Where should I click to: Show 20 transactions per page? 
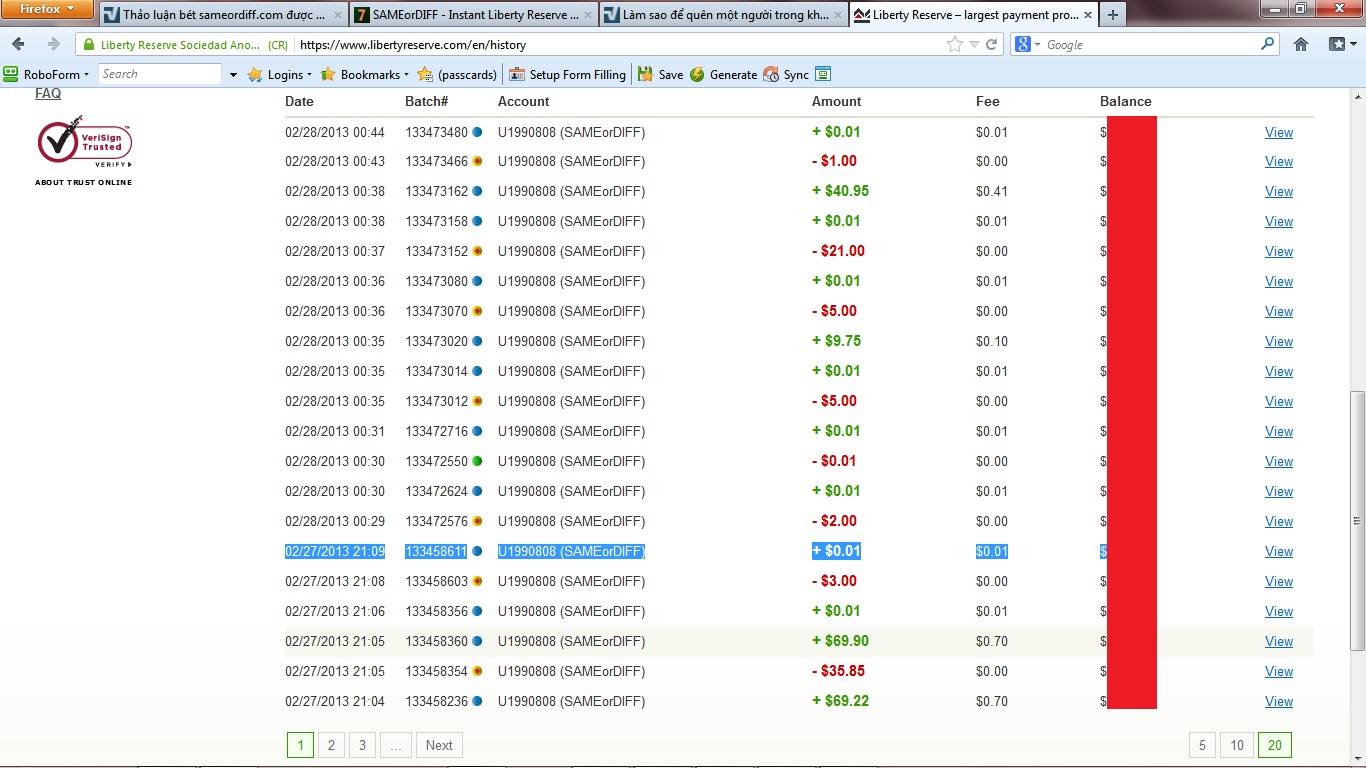pyautogui.click(x=1275, y=745)
